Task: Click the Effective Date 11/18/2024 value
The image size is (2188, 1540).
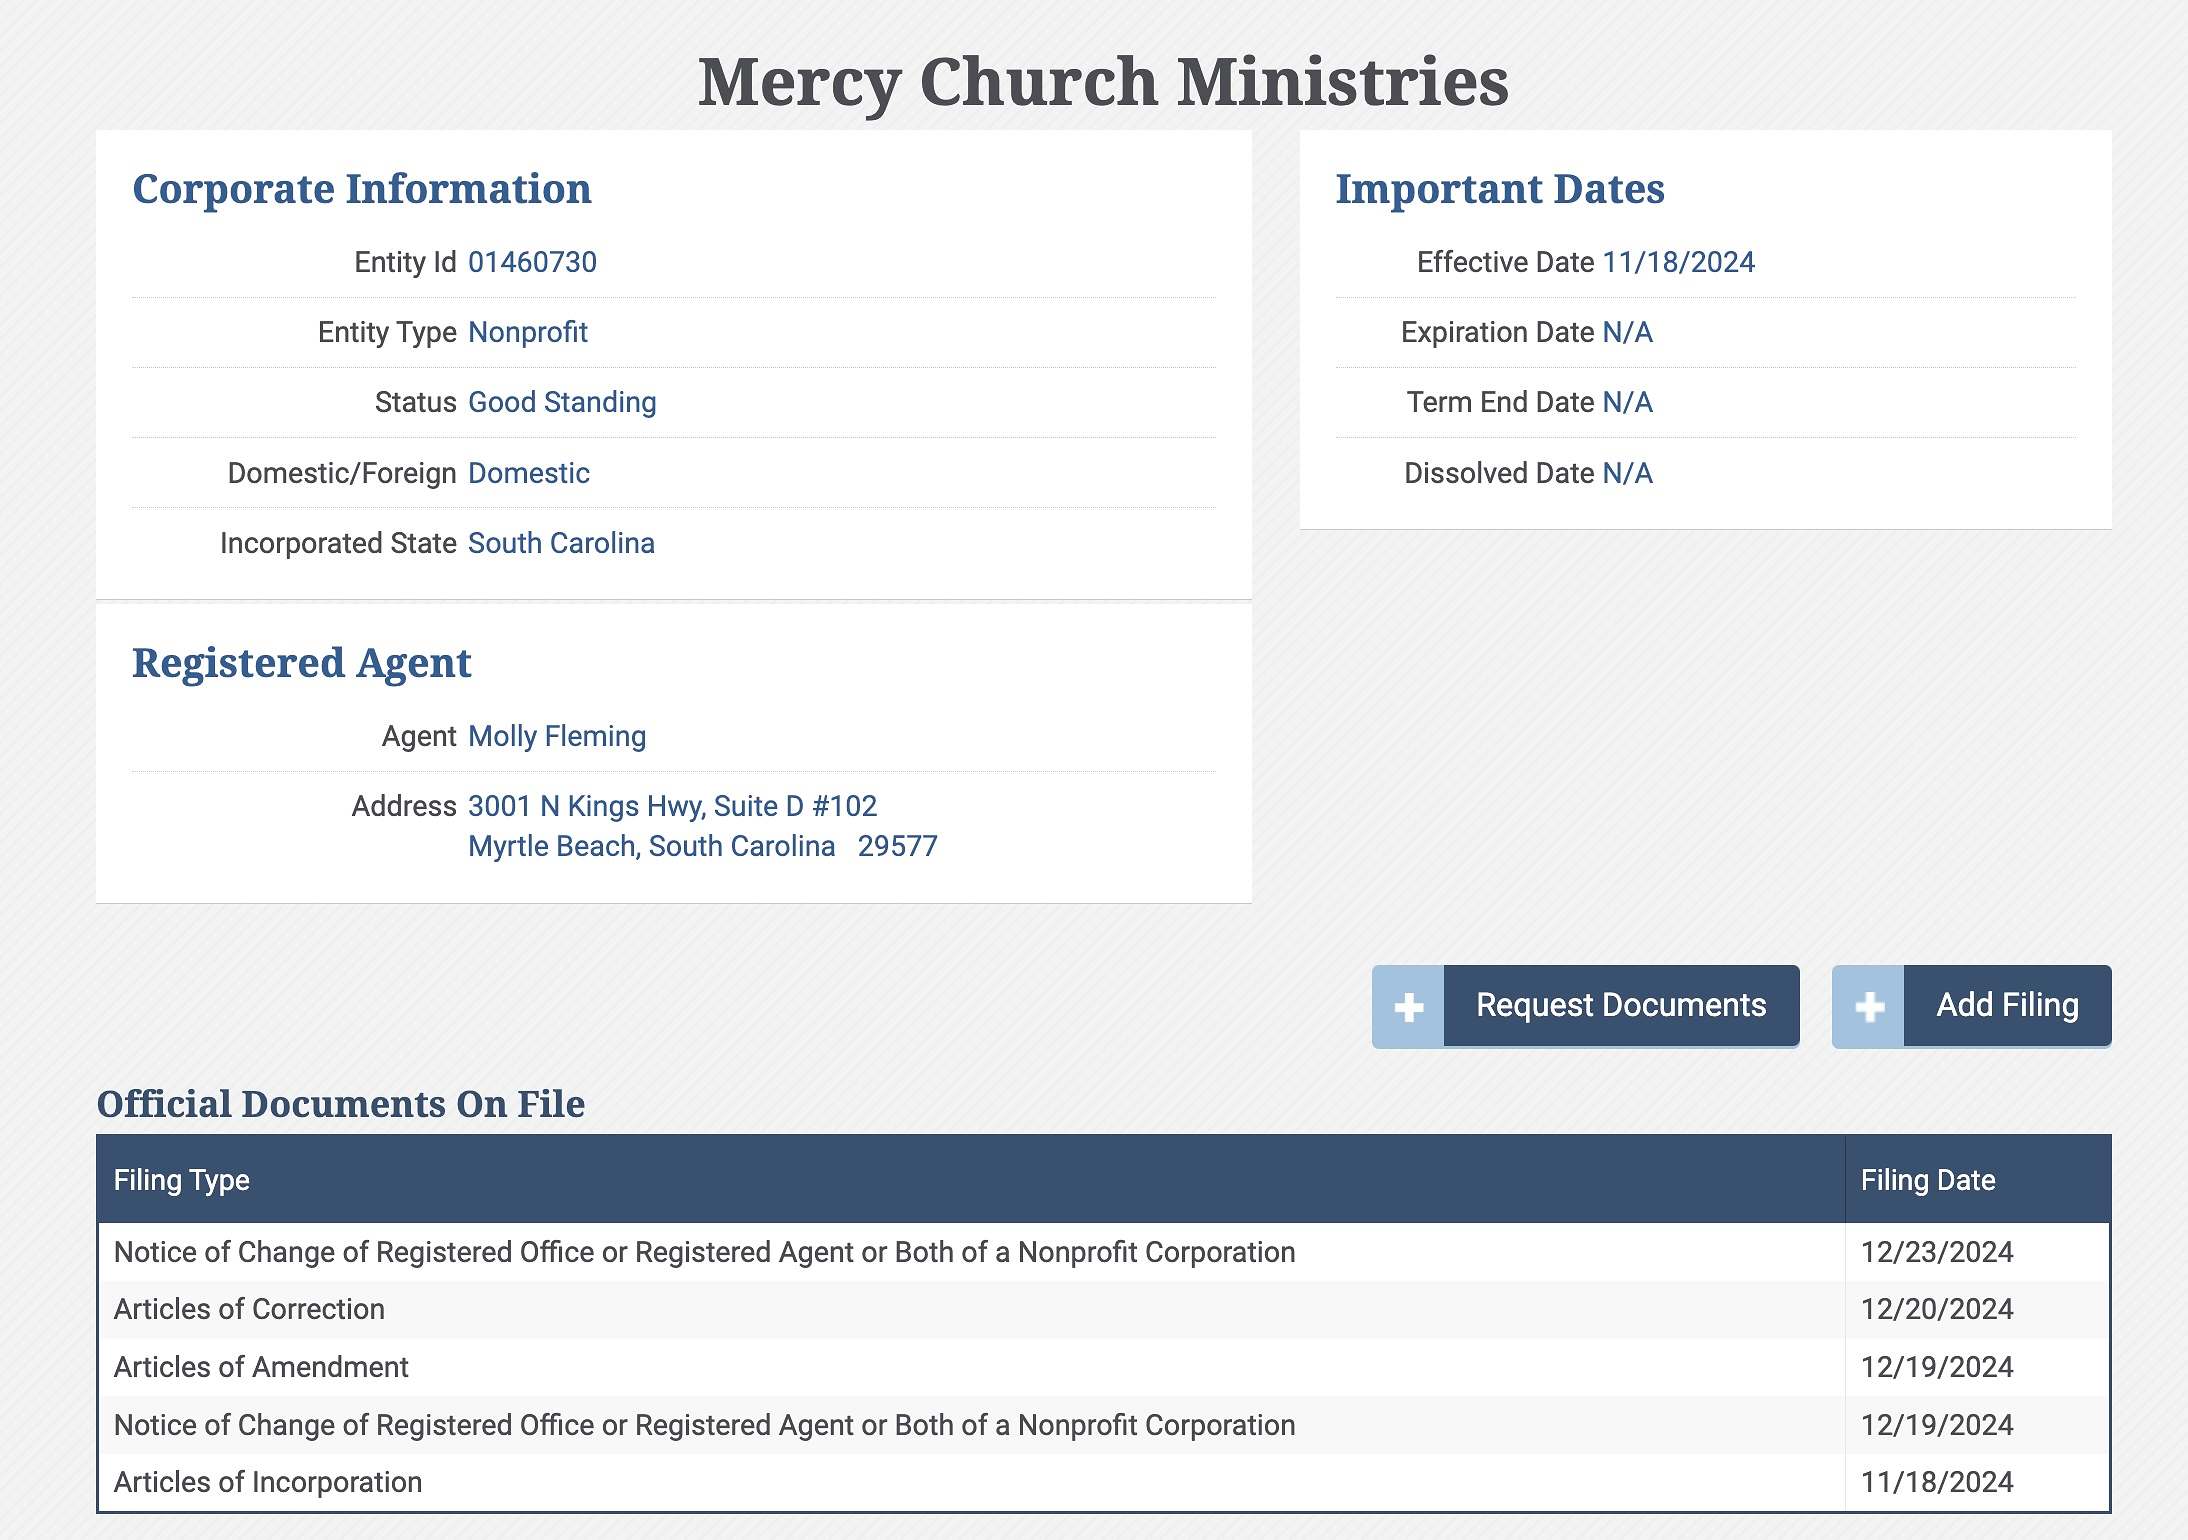Action: click(1678, 262)
